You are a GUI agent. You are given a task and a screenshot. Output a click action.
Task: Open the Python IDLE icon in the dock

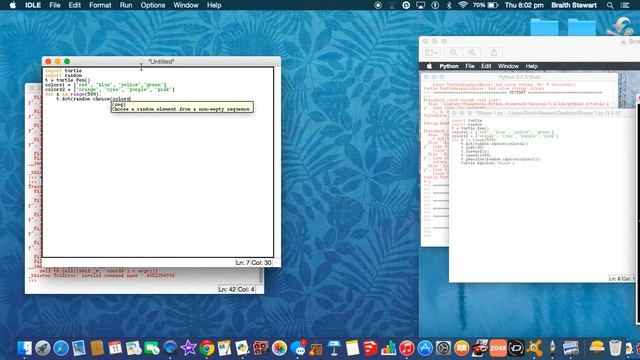pos(242,348)
